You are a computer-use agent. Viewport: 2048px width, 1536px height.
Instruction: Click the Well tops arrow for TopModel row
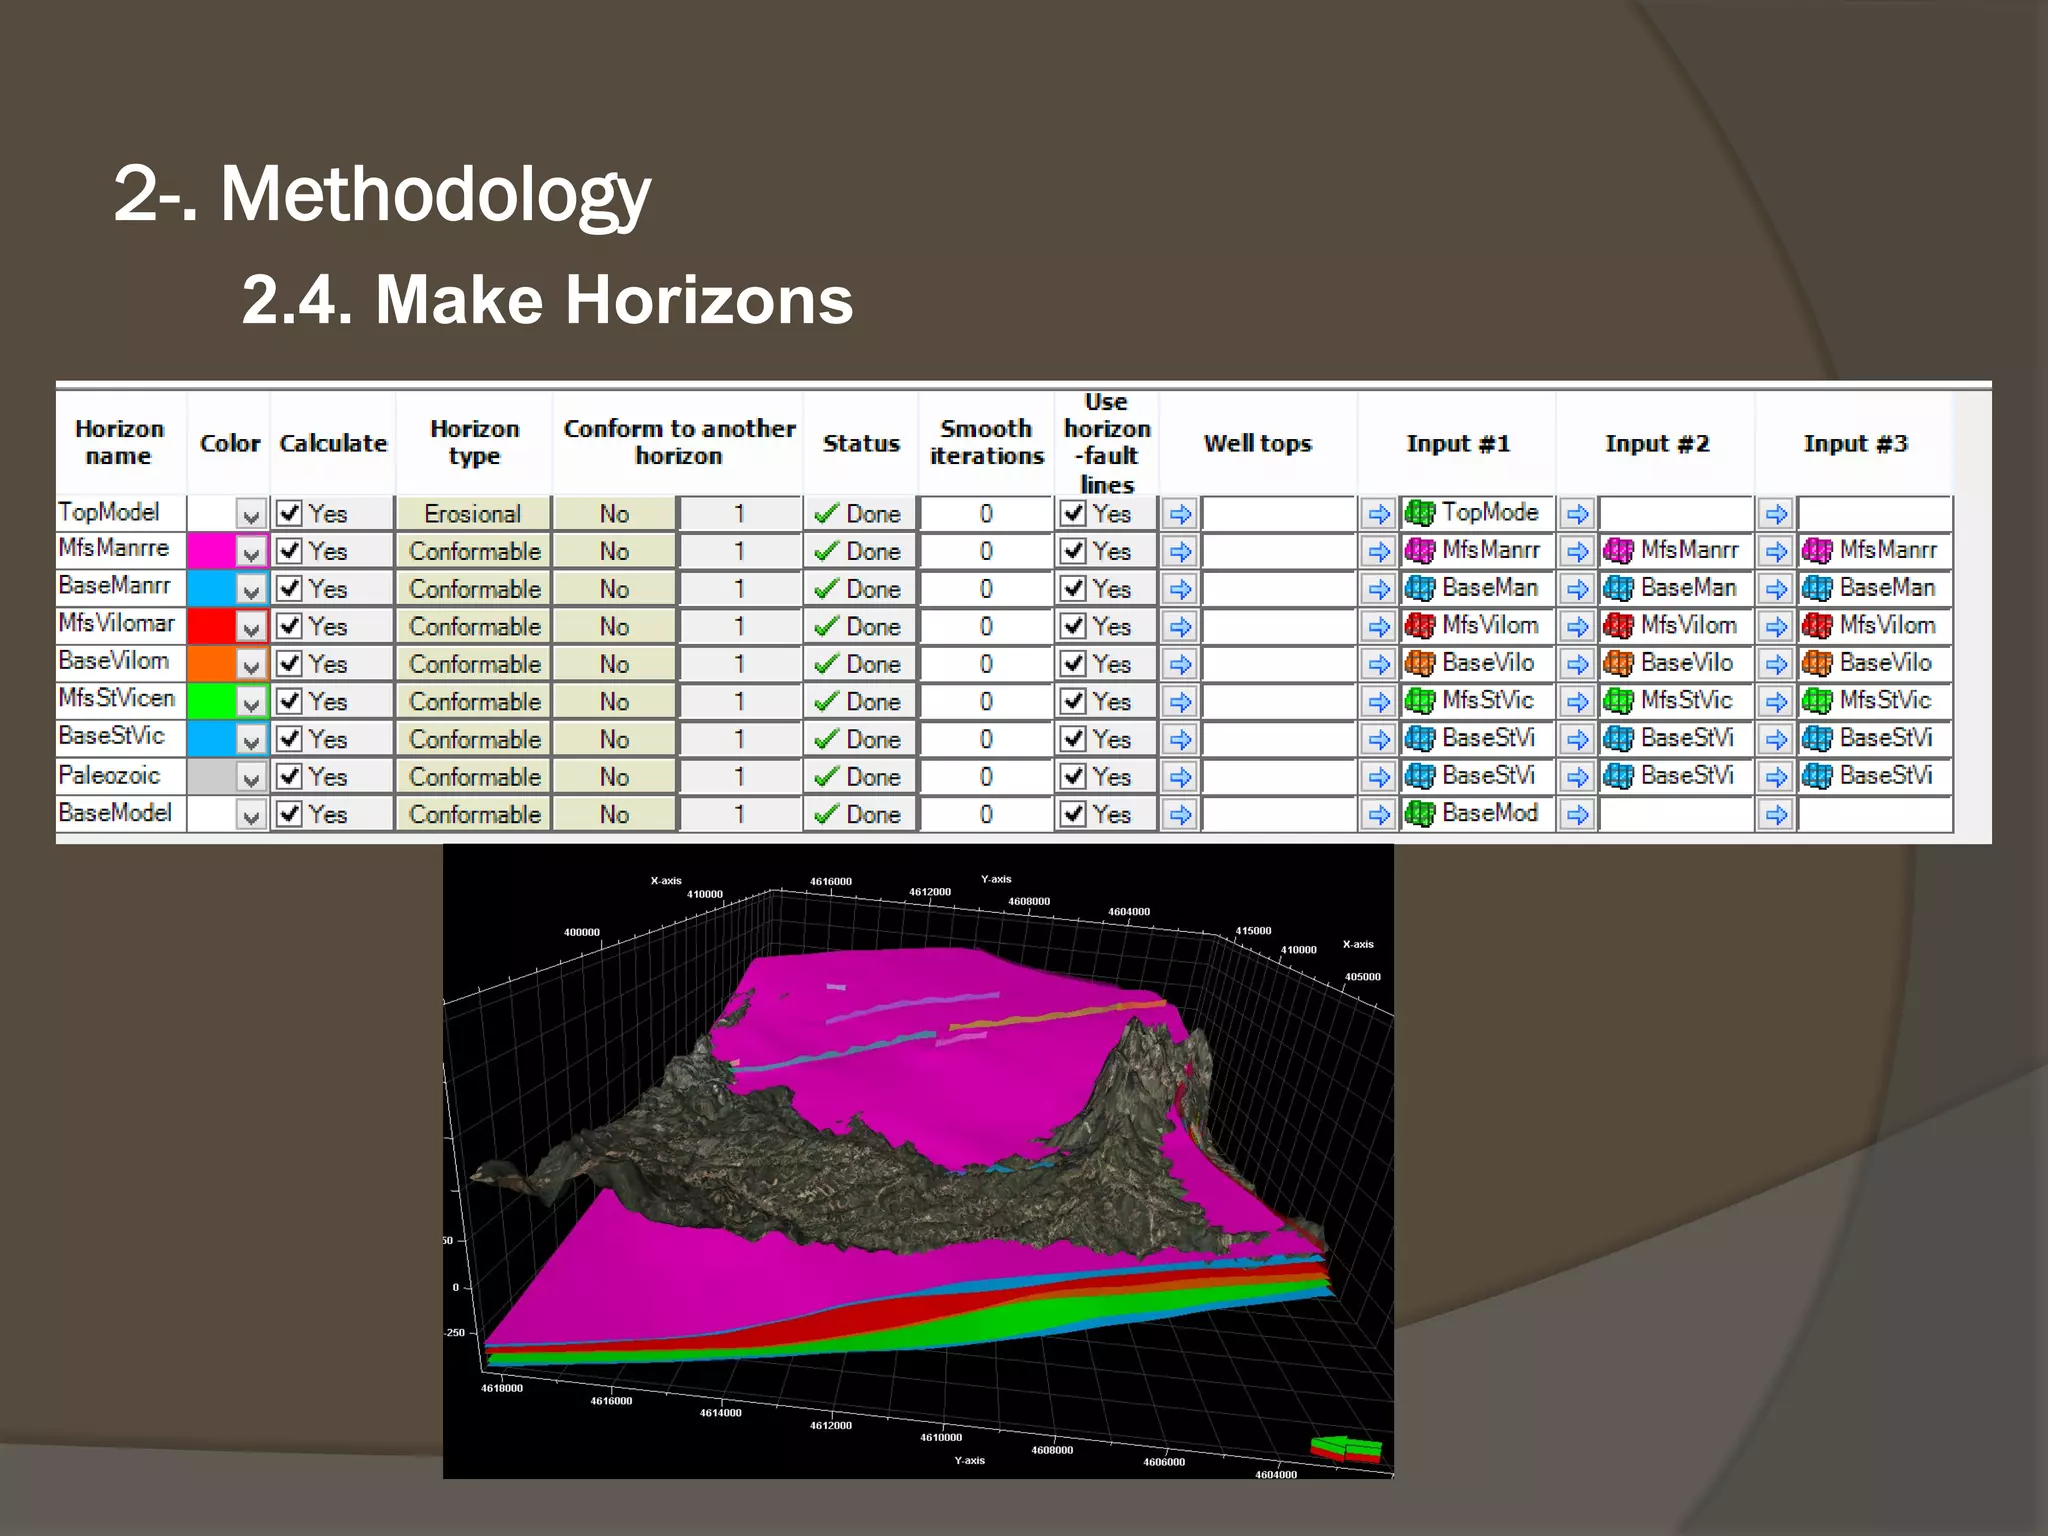[x=1180, y=514]
